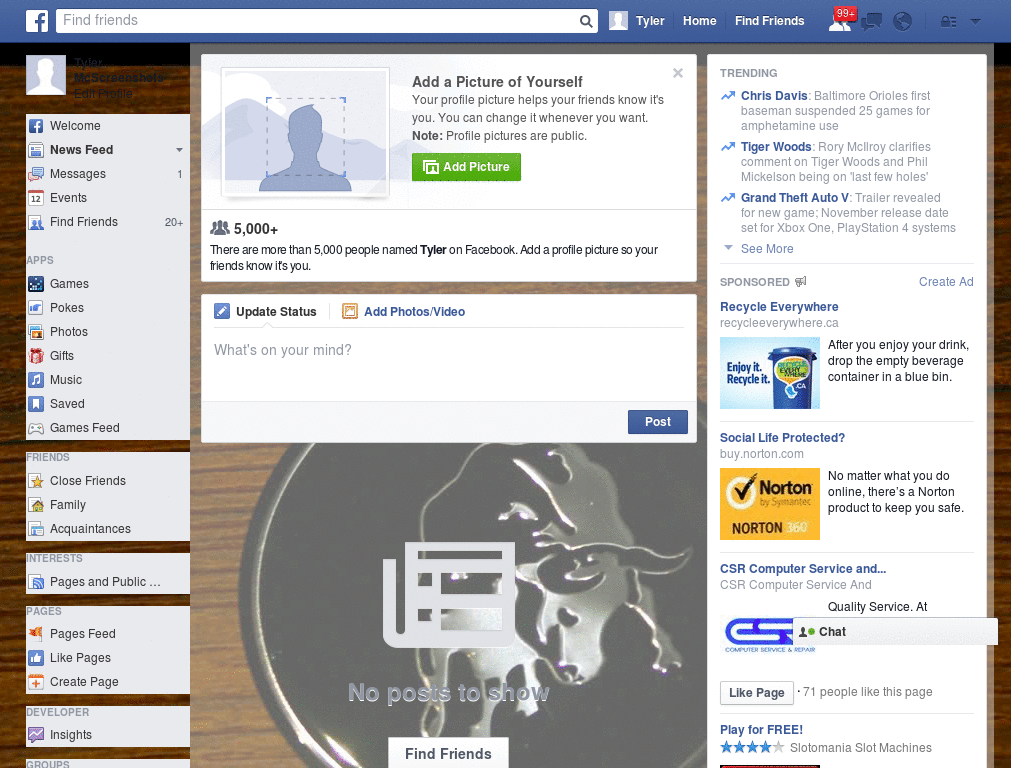Open the Social Life Protected? ad link
The width and height of the screenshot is (1024, 768).
click(x=782, y=438)
